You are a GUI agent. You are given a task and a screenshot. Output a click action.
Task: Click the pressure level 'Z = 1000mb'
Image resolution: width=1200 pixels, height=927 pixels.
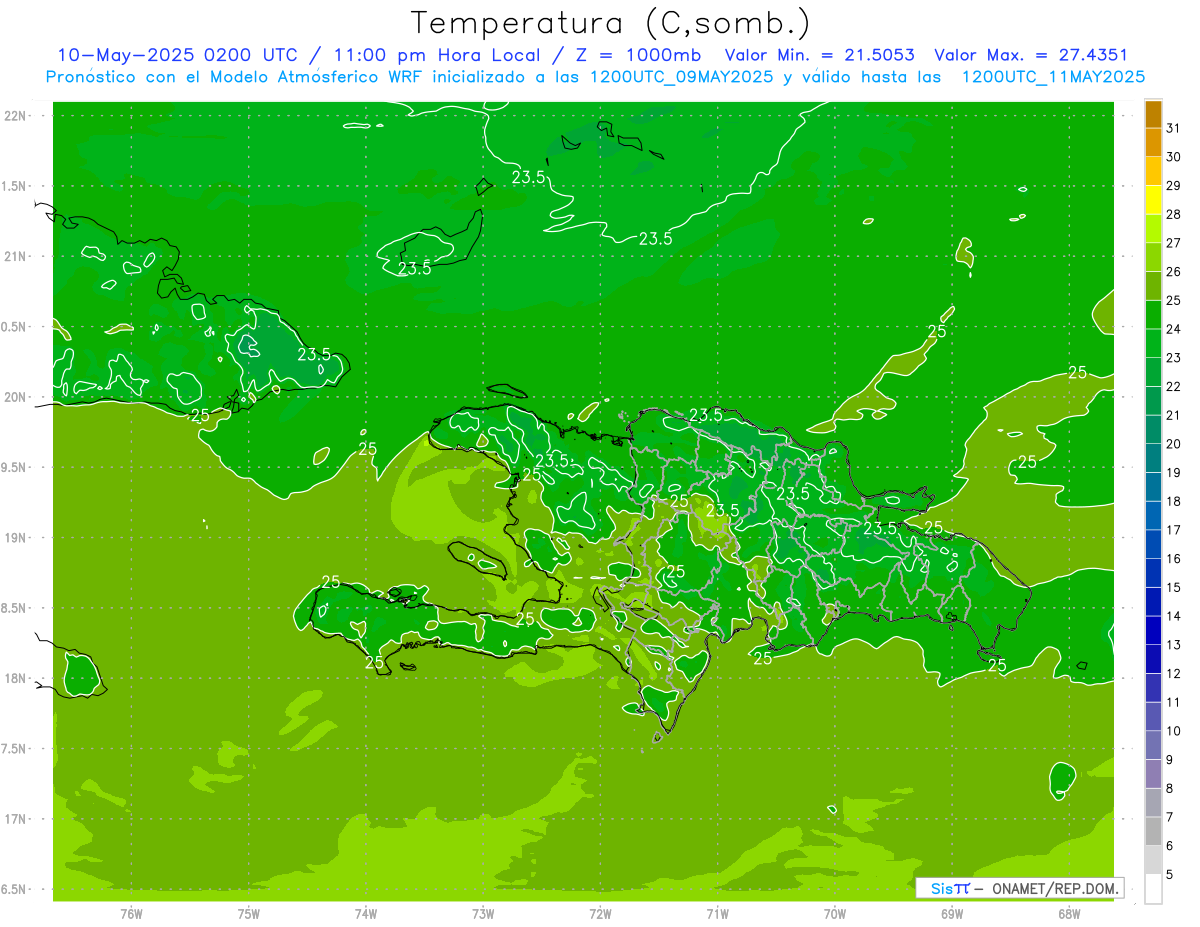637,56
